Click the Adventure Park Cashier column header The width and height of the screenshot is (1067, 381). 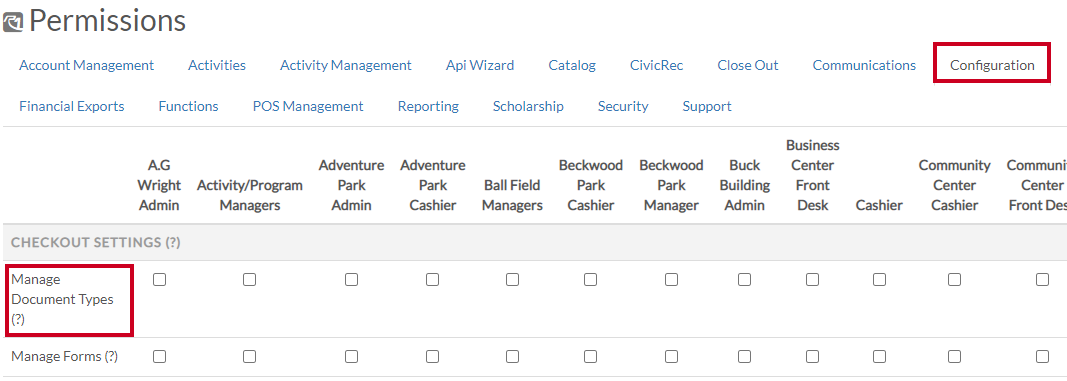pos(433,185)
